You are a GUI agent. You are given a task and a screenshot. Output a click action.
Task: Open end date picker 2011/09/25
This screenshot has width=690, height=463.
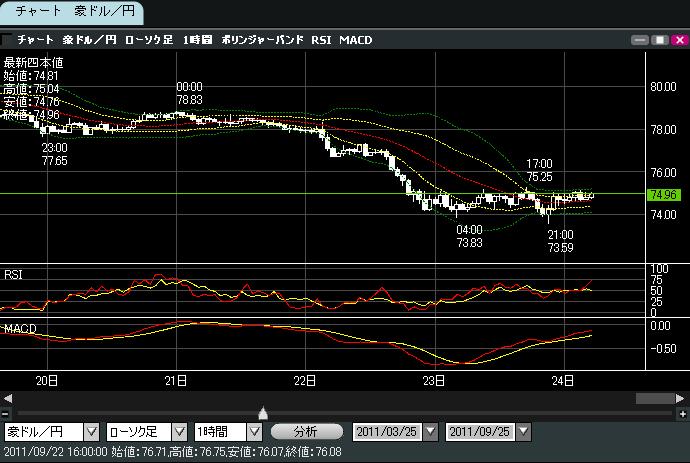point(523,431)
